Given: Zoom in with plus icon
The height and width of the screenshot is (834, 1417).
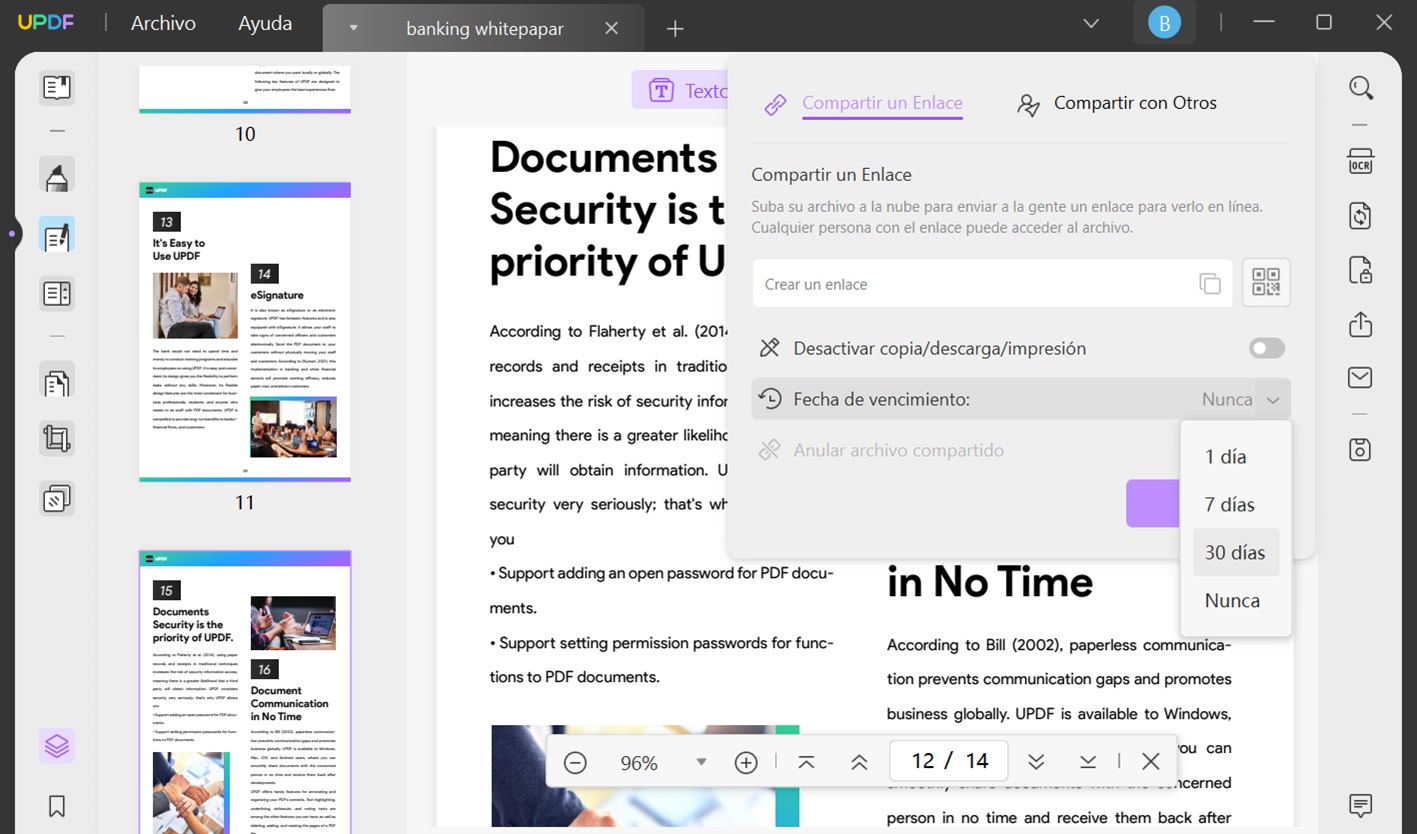Looking at the screenshot, I should [x=746, y=763].
